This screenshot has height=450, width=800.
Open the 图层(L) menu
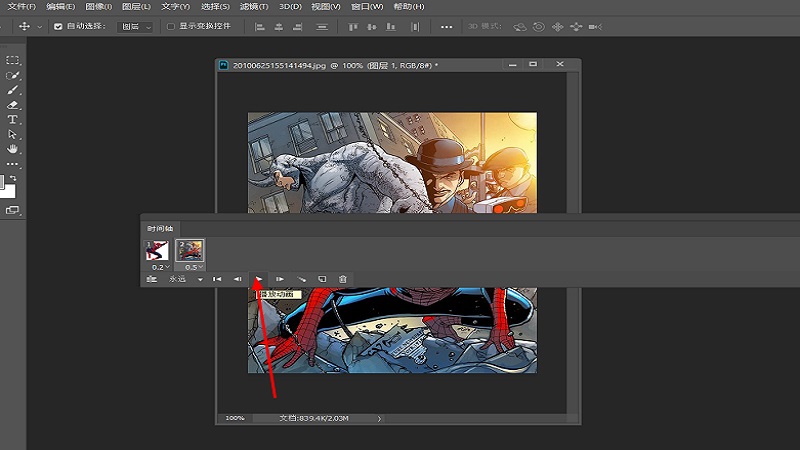[136, 7]
